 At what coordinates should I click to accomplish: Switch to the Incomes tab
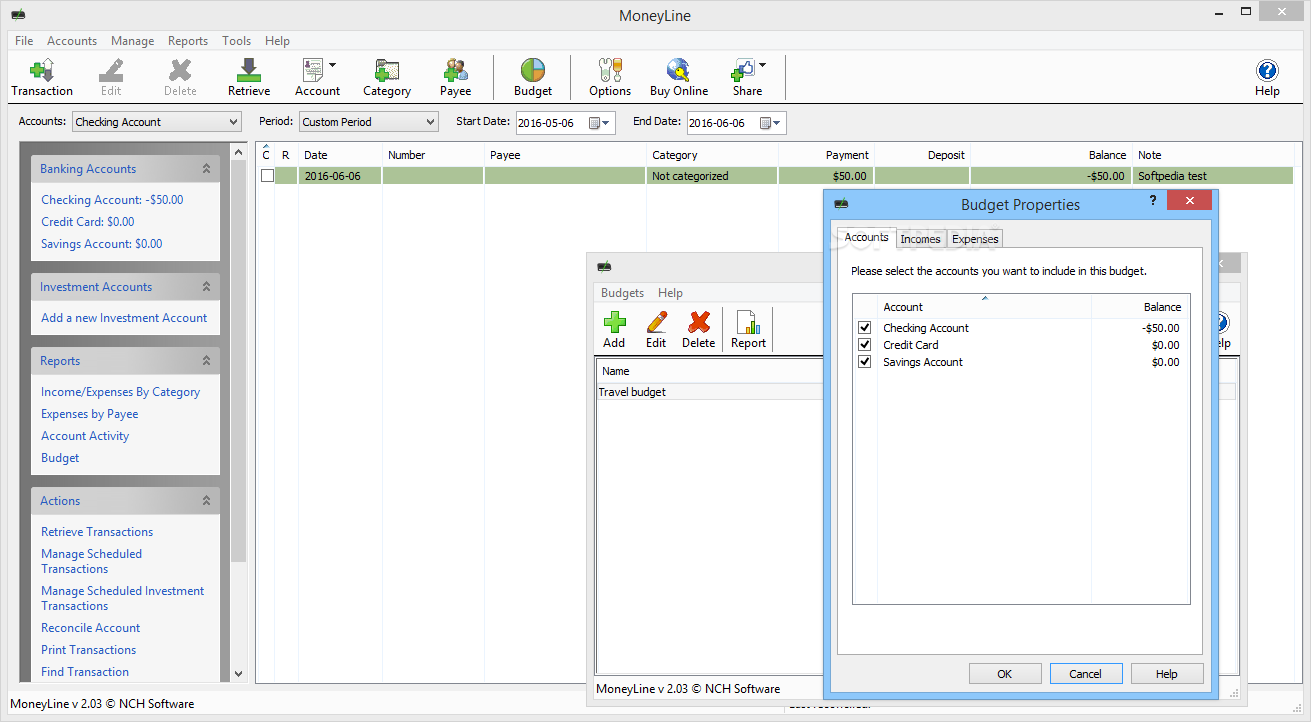click(920, 239)
